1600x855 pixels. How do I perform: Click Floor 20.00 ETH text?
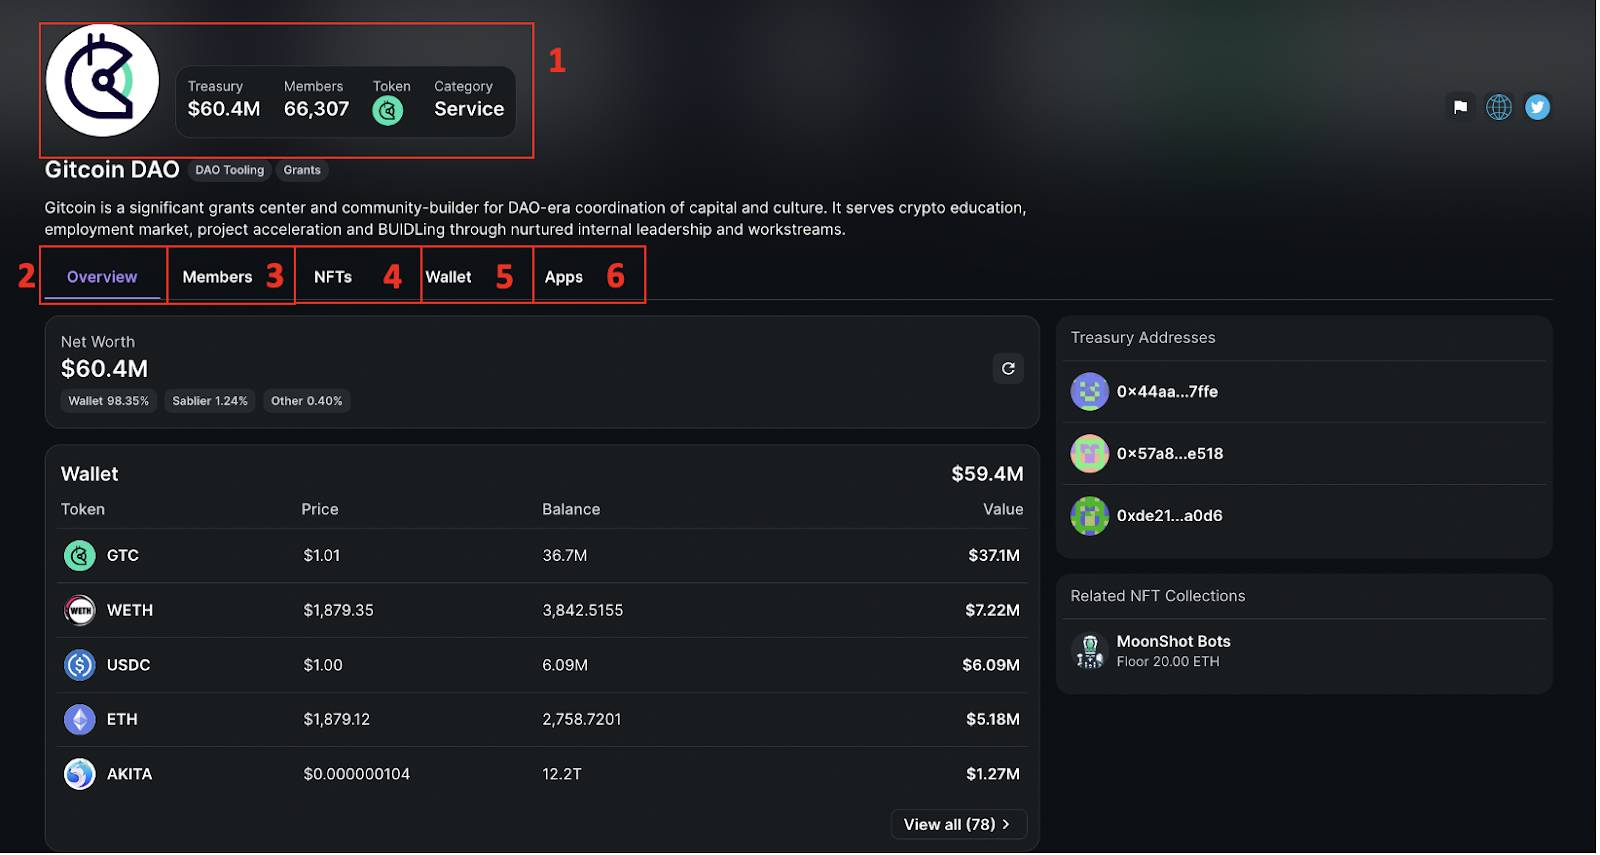pyautogui.click(x=1168, y=662)
